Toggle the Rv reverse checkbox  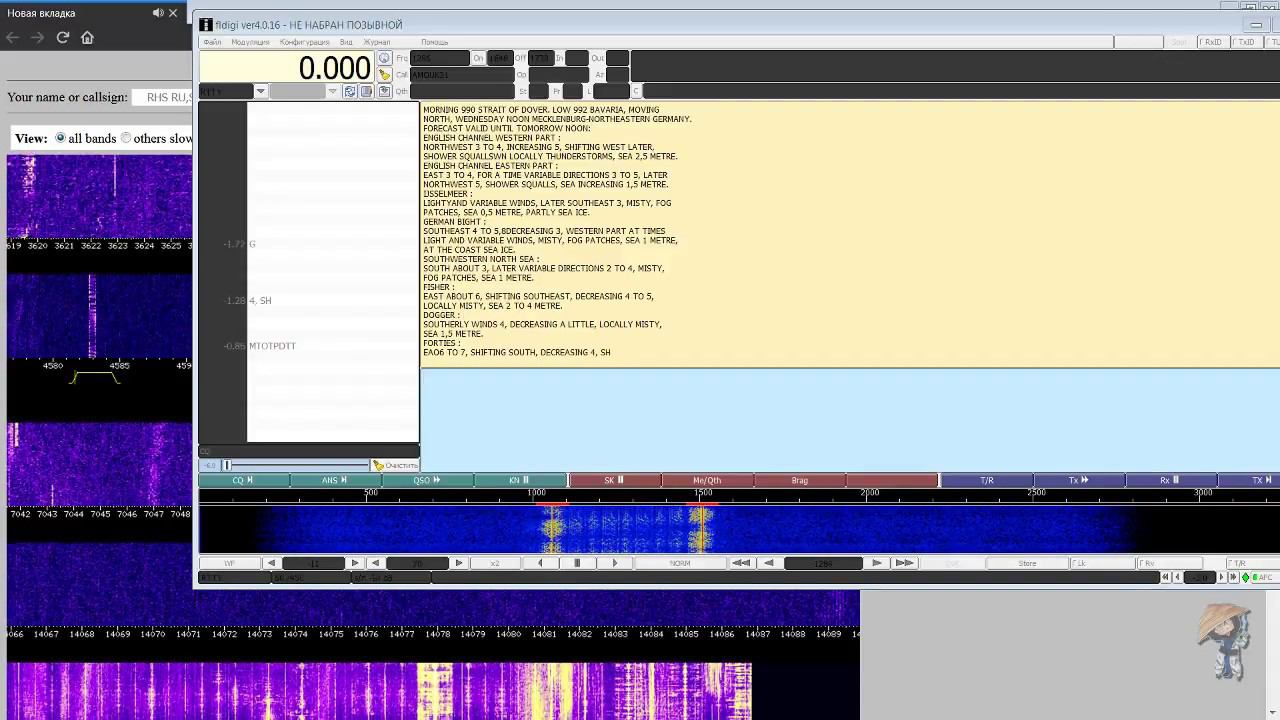pyautogui.click(x=1170, y=563)
